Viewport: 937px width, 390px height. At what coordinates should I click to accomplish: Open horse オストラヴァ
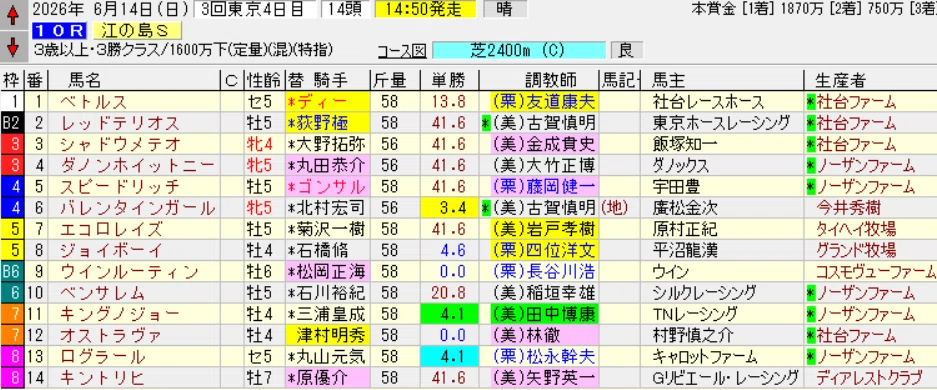[x=112, y=335]
